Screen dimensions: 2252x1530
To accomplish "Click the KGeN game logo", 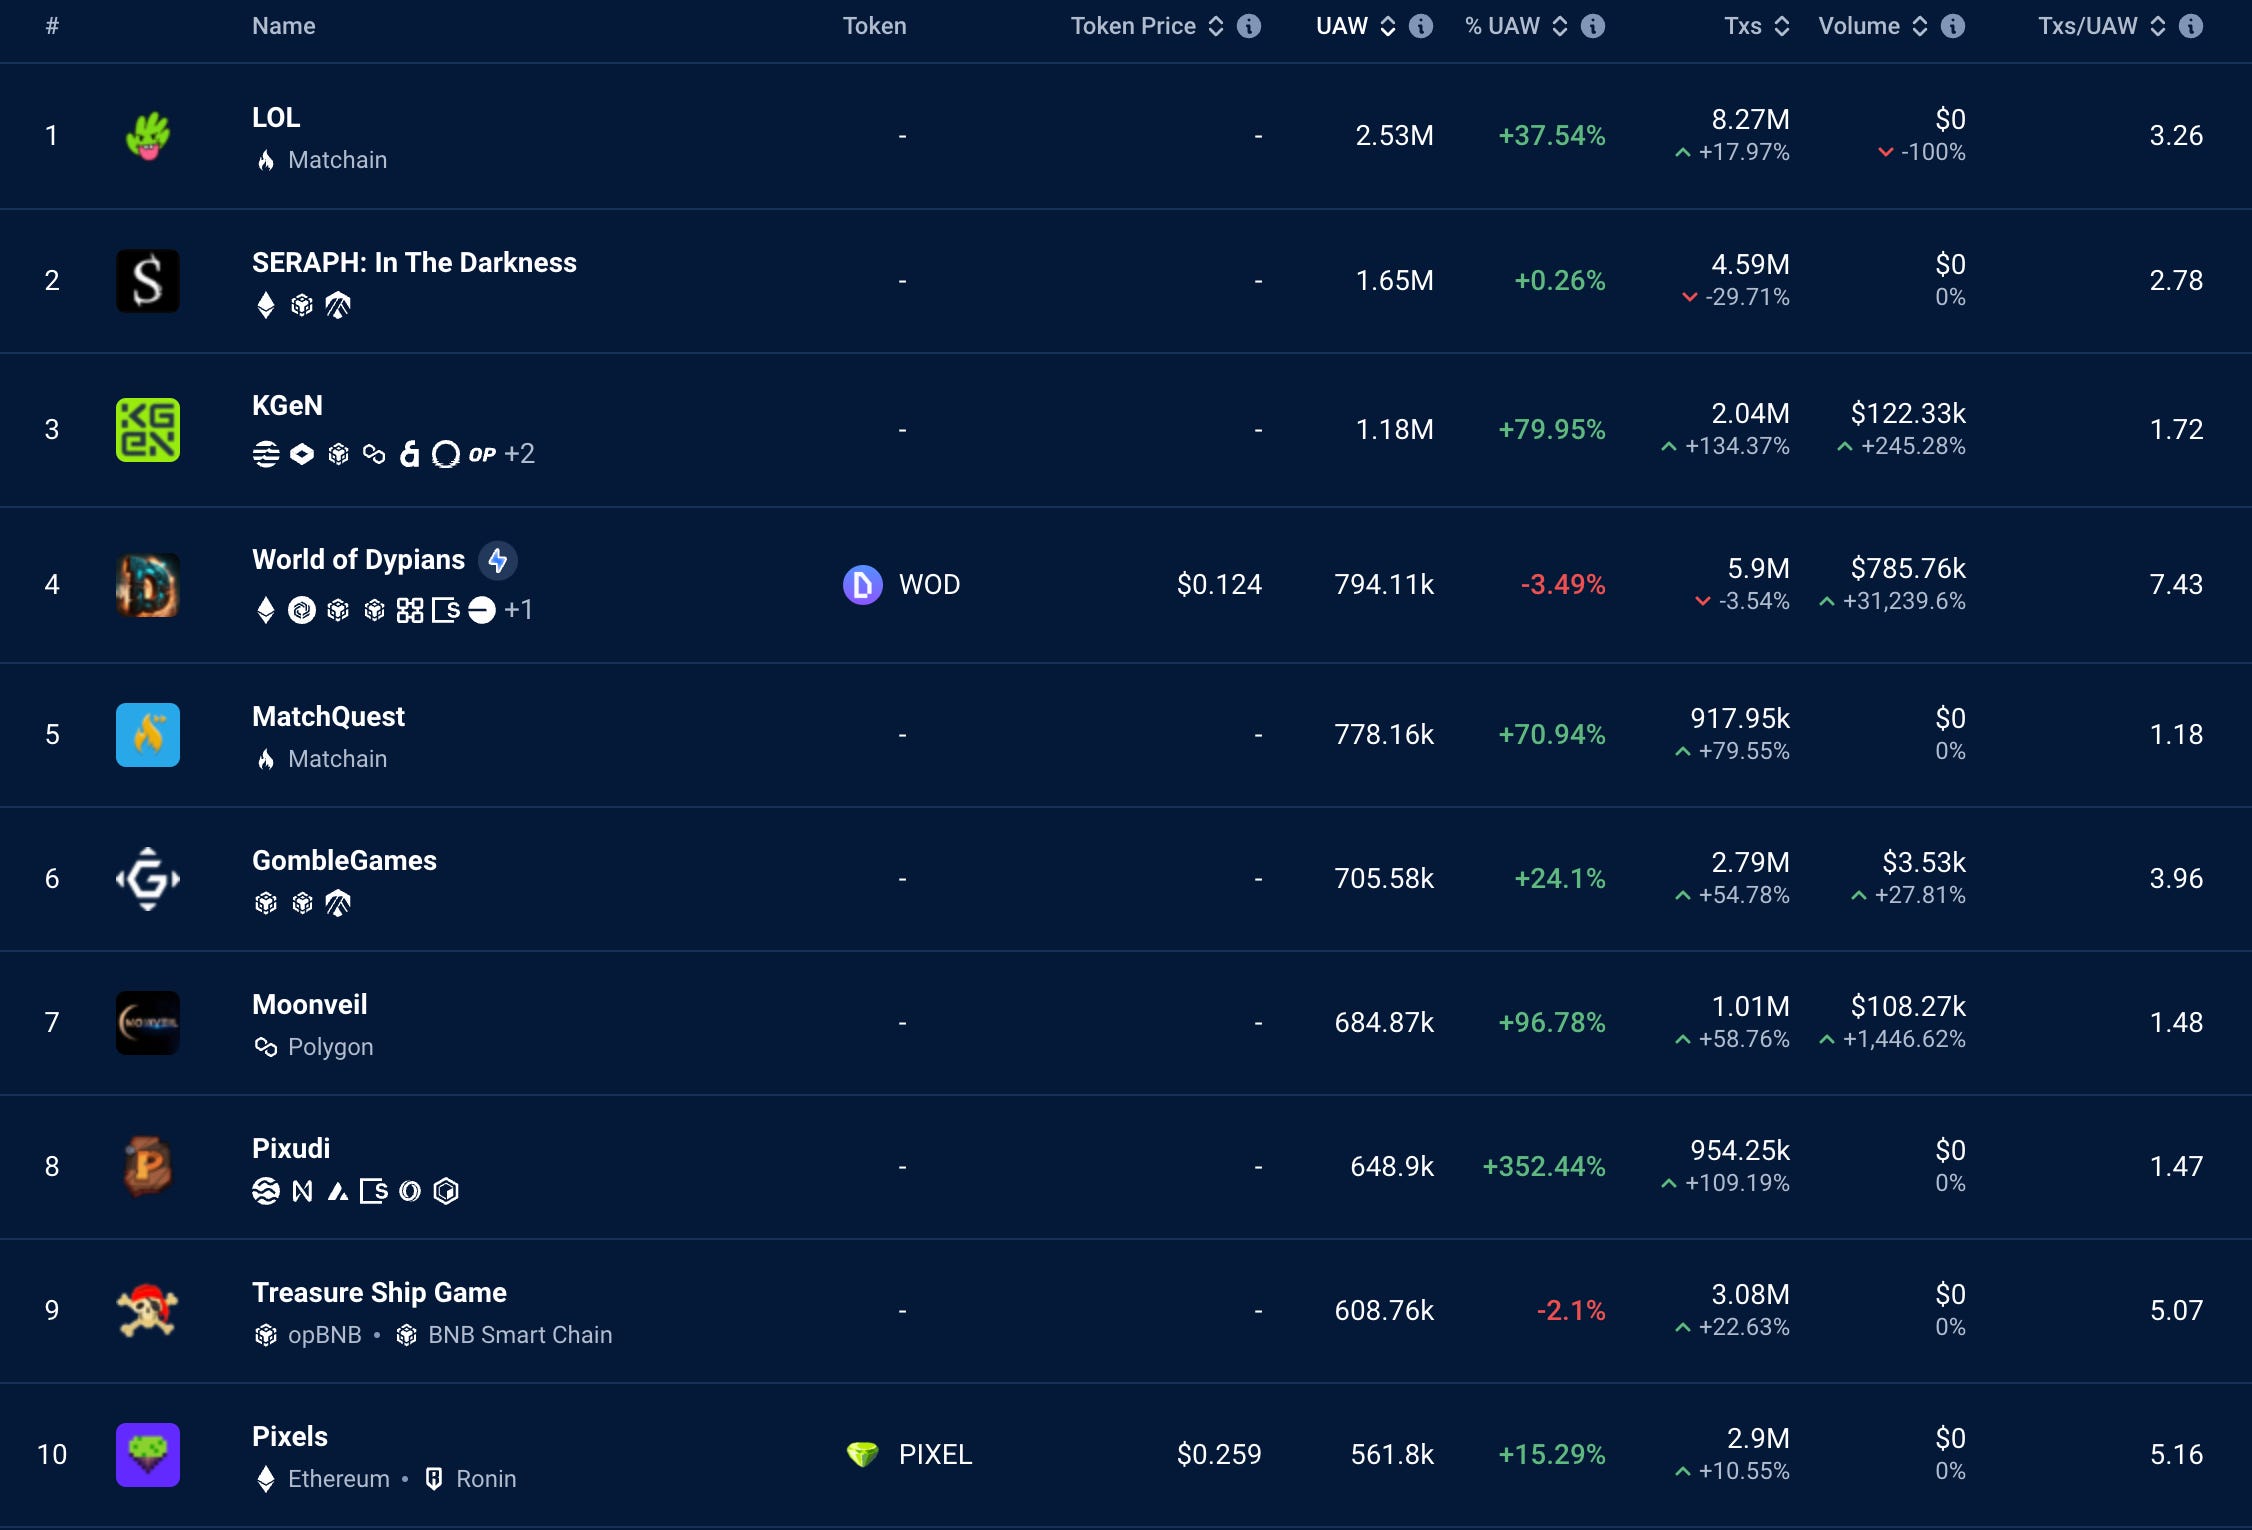I will (148, 430).
